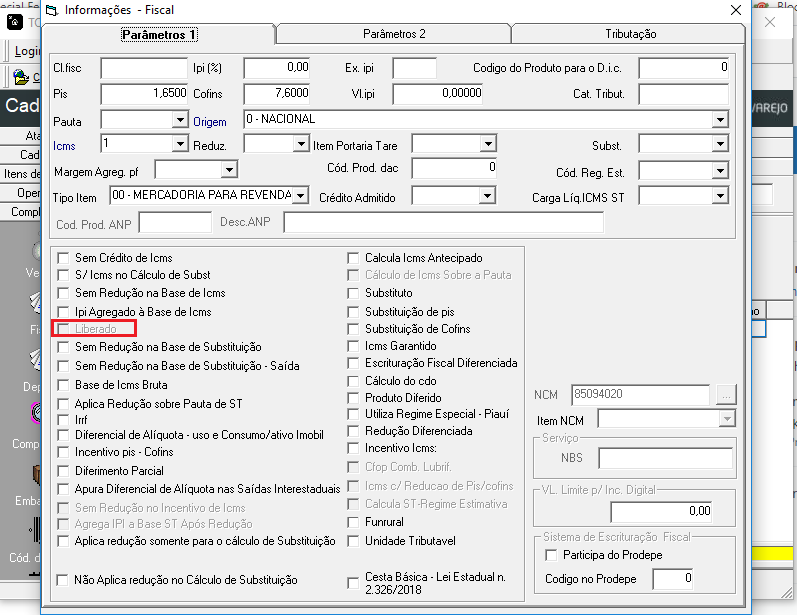797x615 pixels.
Task: Open the Cód. Reg. Est. dropdown
Action: (720, 171)
